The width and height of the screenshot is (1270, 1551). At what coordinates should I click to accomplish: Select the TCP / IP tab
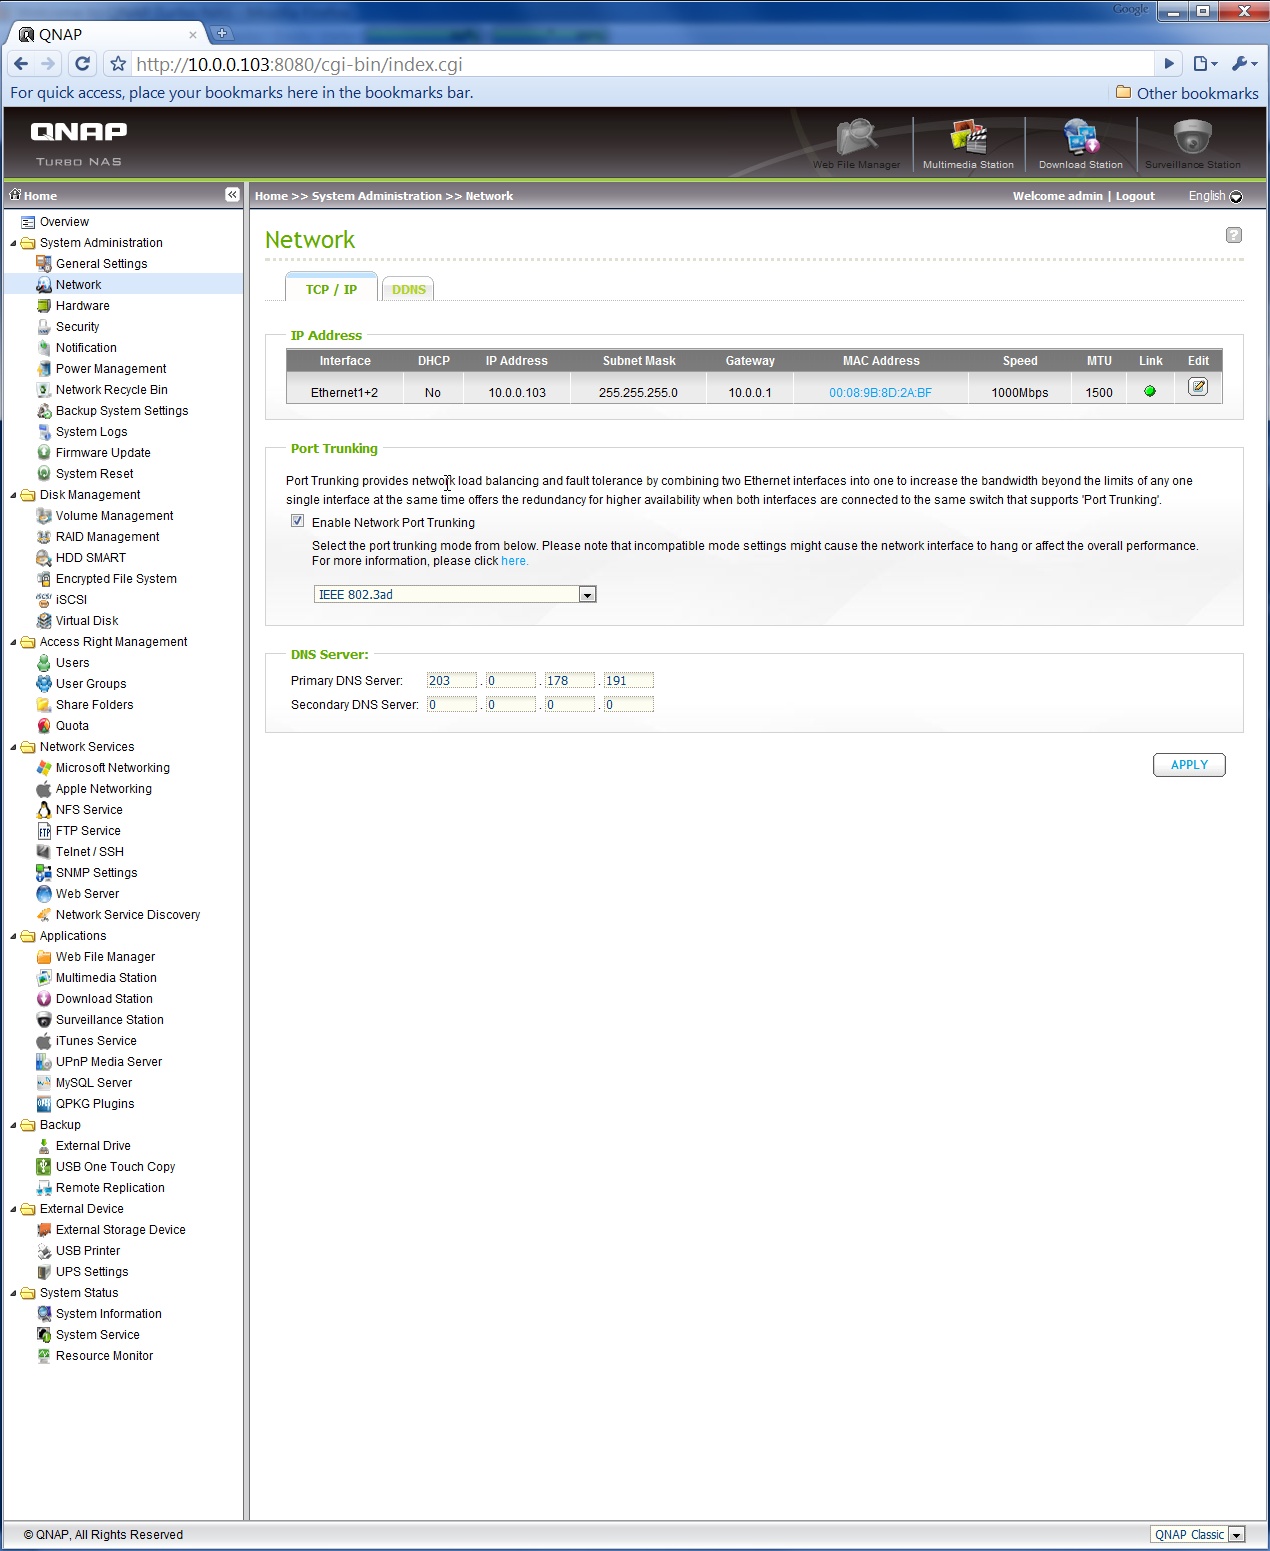click(331, 289)
